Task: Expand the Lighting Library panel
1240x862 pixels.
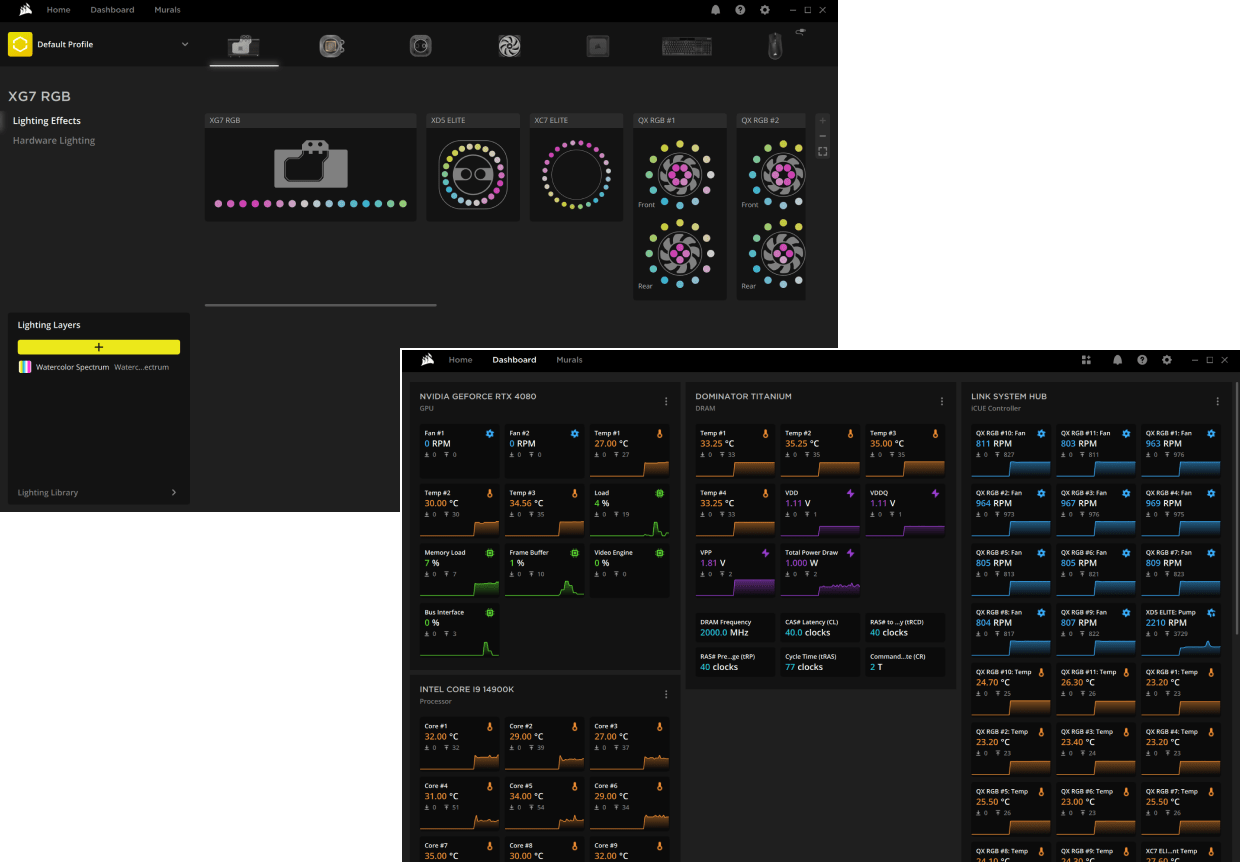Action: tap(174, 492)
